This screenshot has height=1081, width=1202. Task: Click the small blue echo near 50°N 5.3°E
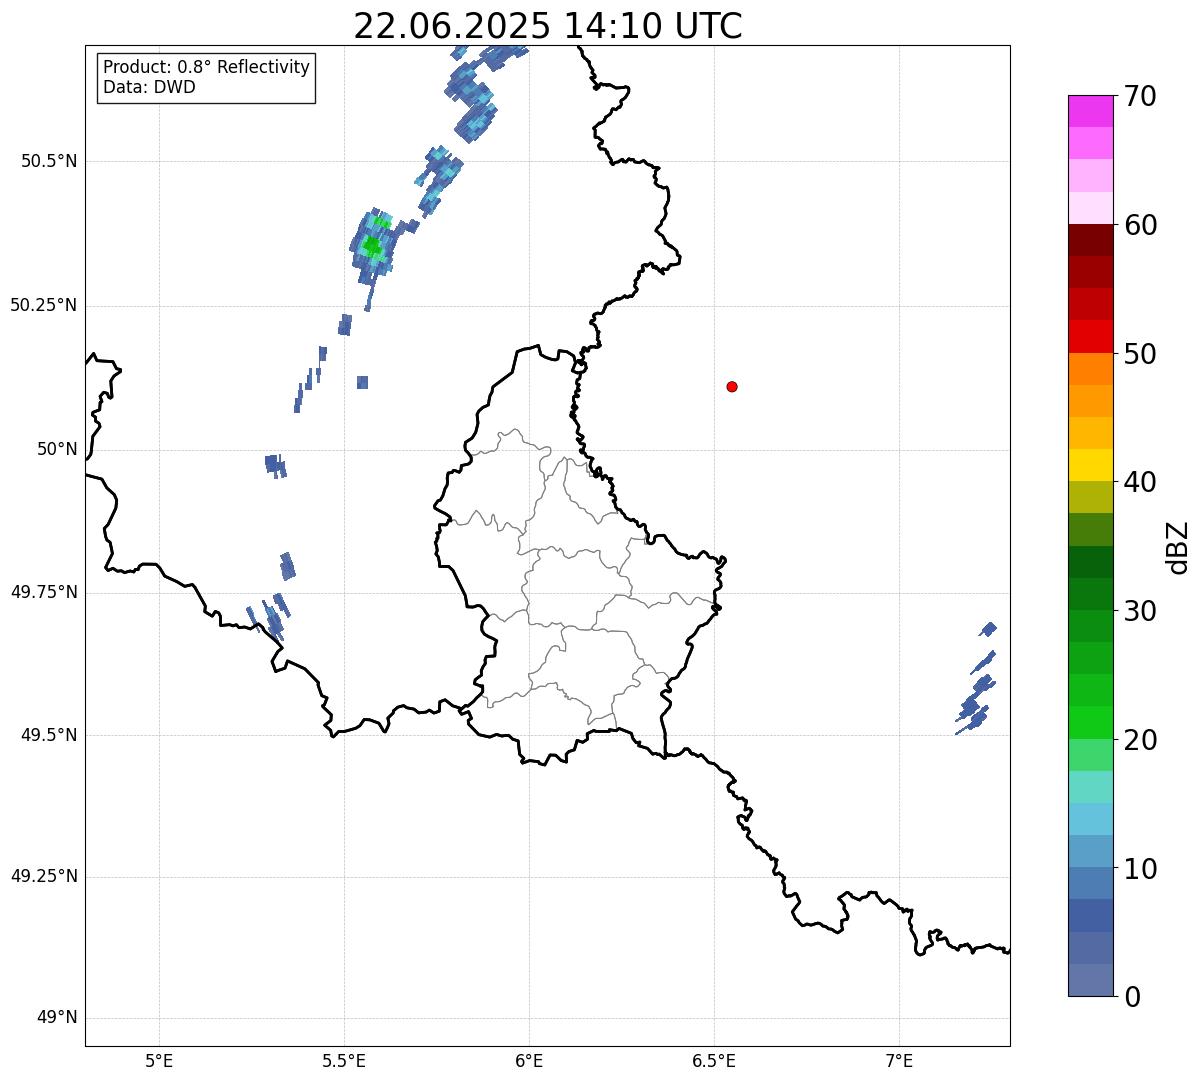(275, 465)
